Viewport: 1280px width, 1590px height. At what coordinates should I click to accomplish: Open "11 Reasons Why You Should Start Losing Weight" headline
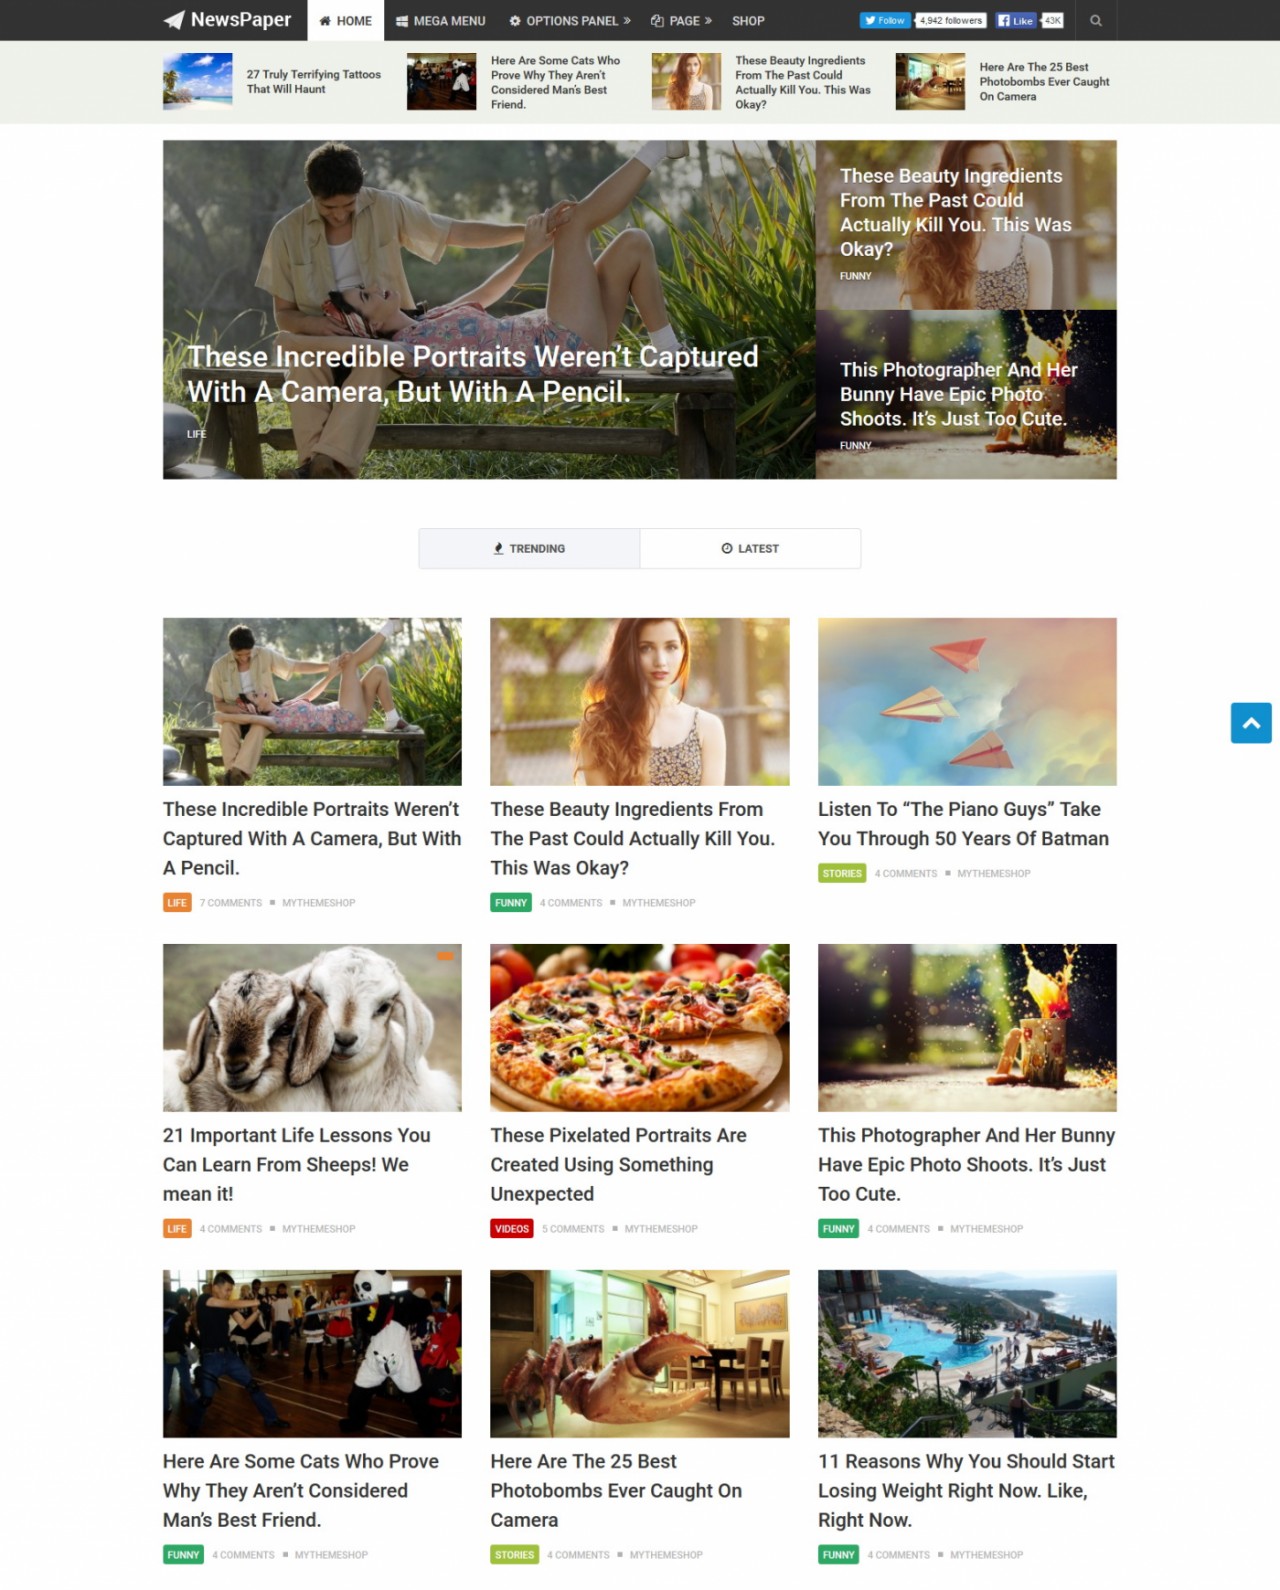tap(966, 1490)
